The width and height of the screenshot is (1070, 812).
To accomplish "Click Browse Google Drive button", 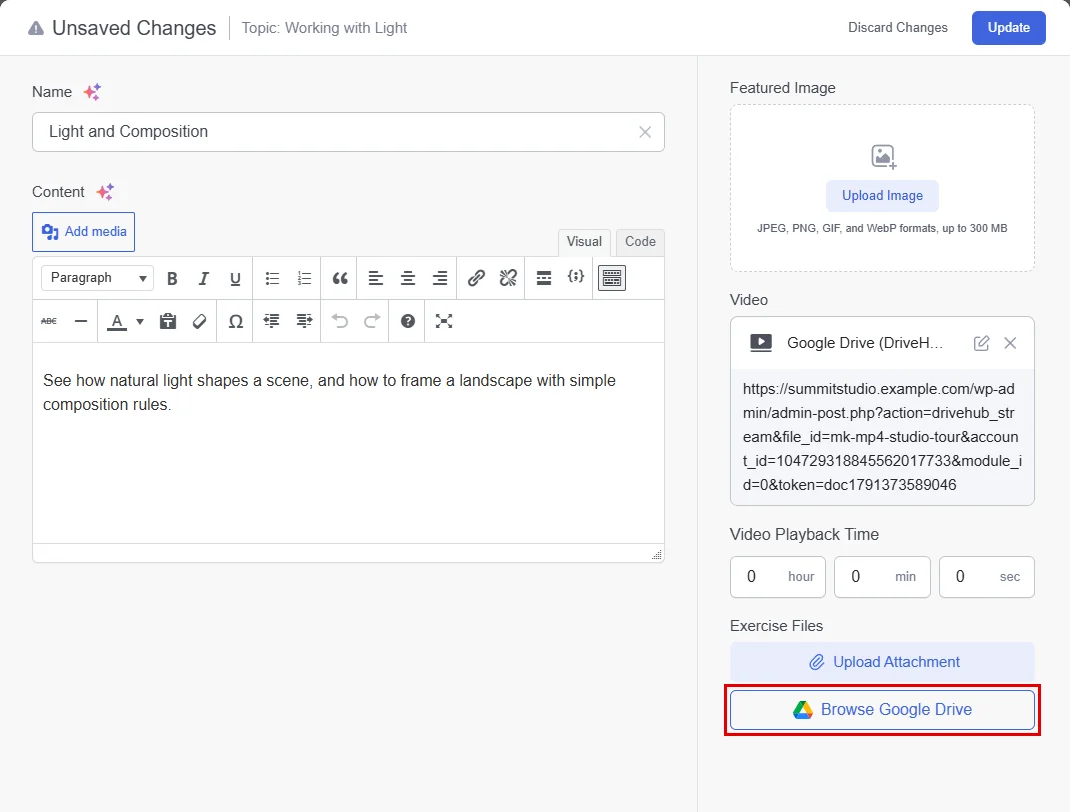I will coord(882,710).
